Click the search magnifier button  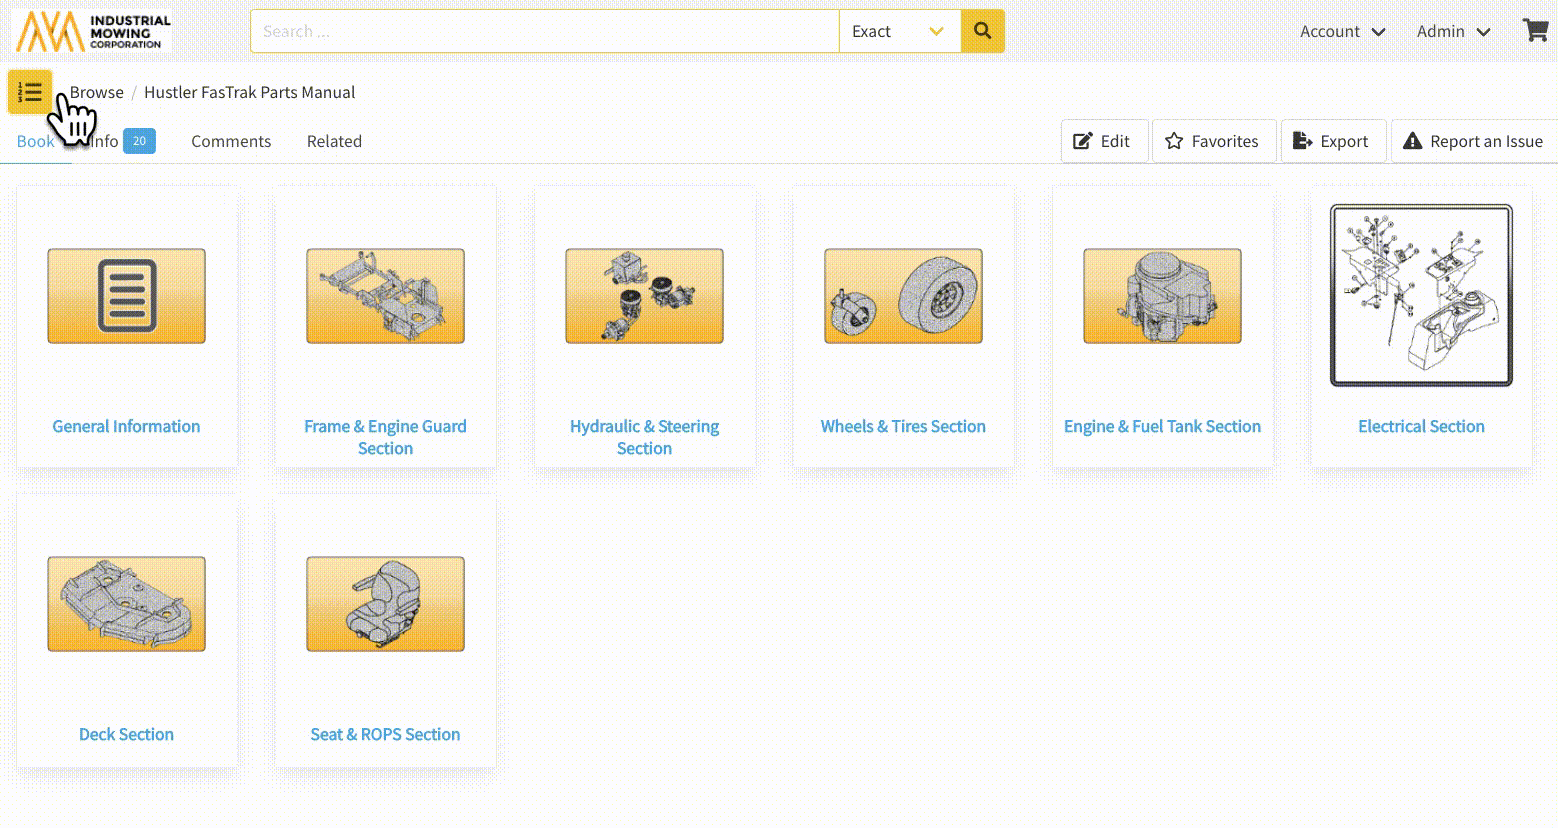(982, 31)
